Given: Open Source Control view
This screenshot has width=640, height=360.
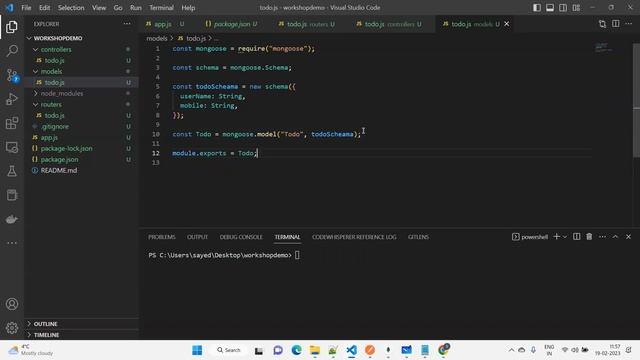Looking at the screenshot, I should pos(12,75).
